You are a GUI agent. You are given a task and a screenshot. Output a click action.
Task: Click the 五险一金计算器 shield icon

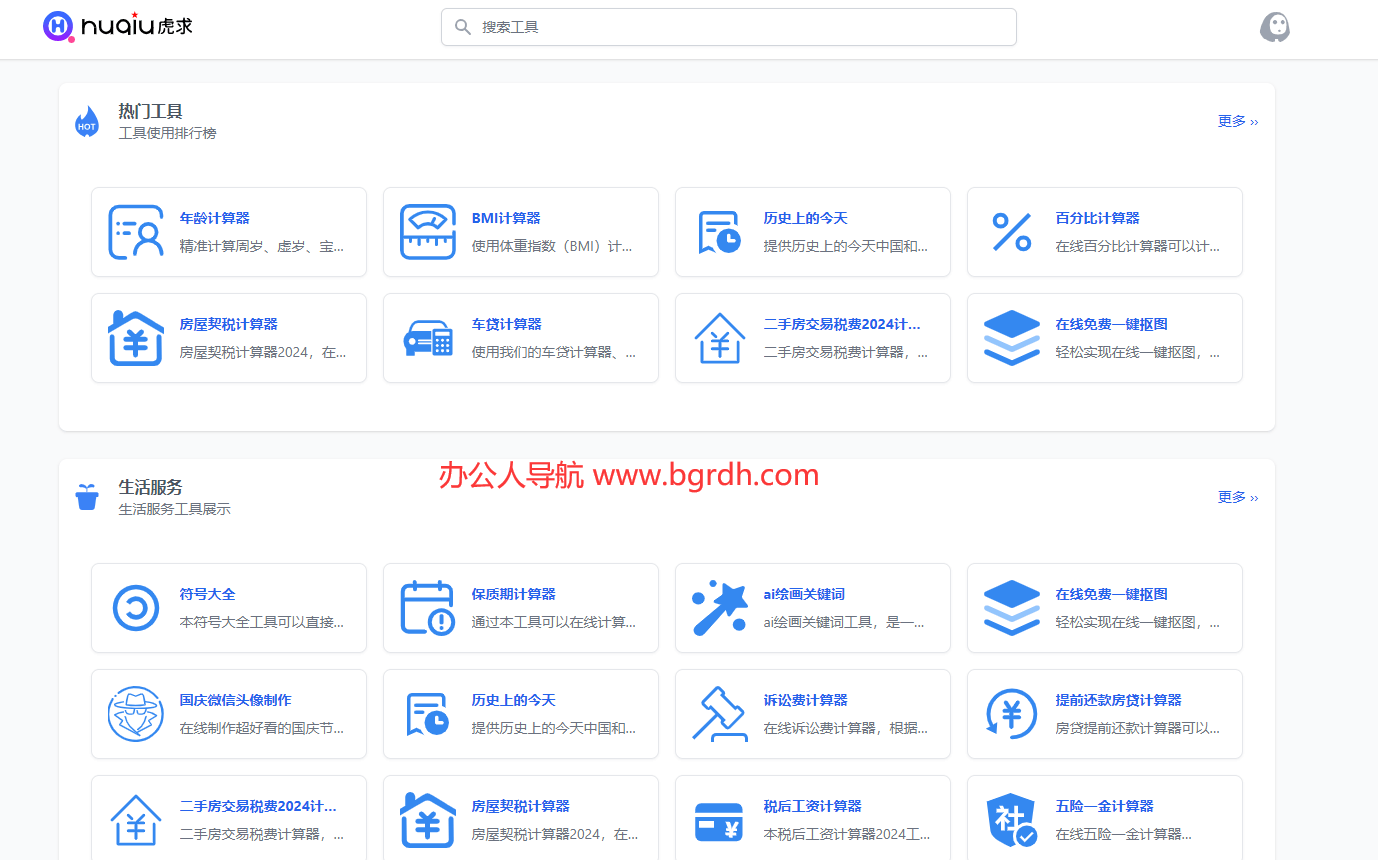pos(1012,819)
